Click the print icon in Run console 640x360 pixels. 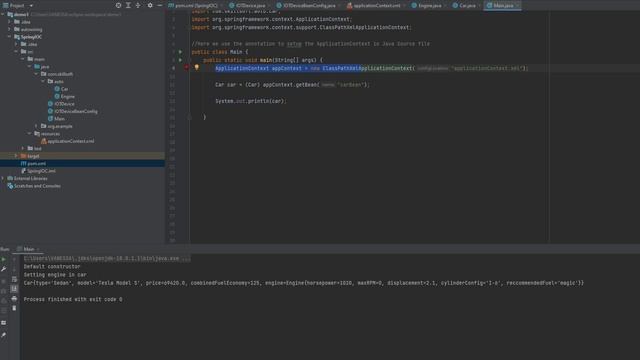pos(14,299)
